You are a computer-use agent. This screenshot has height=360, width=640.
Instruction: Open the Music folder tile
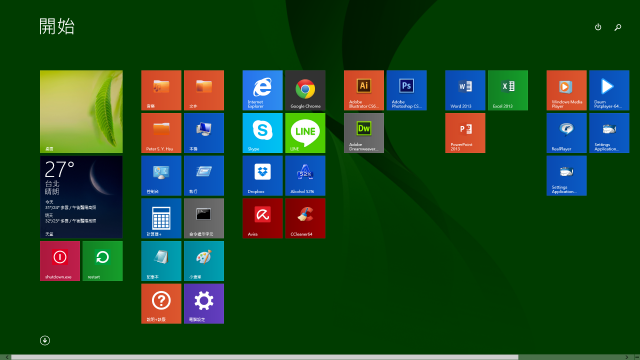coord(161,90)
